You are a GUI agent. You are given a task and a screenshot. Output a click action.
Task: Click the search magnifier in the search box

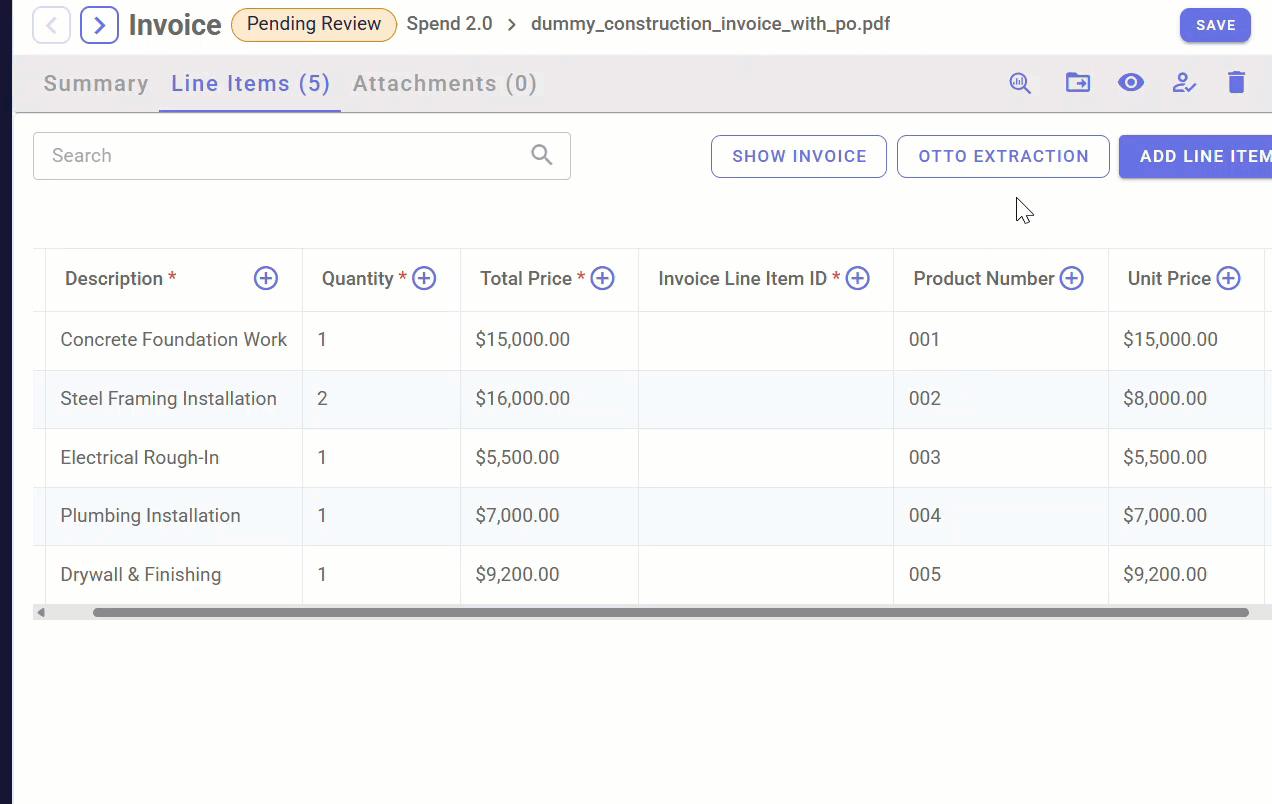point(542,155)
